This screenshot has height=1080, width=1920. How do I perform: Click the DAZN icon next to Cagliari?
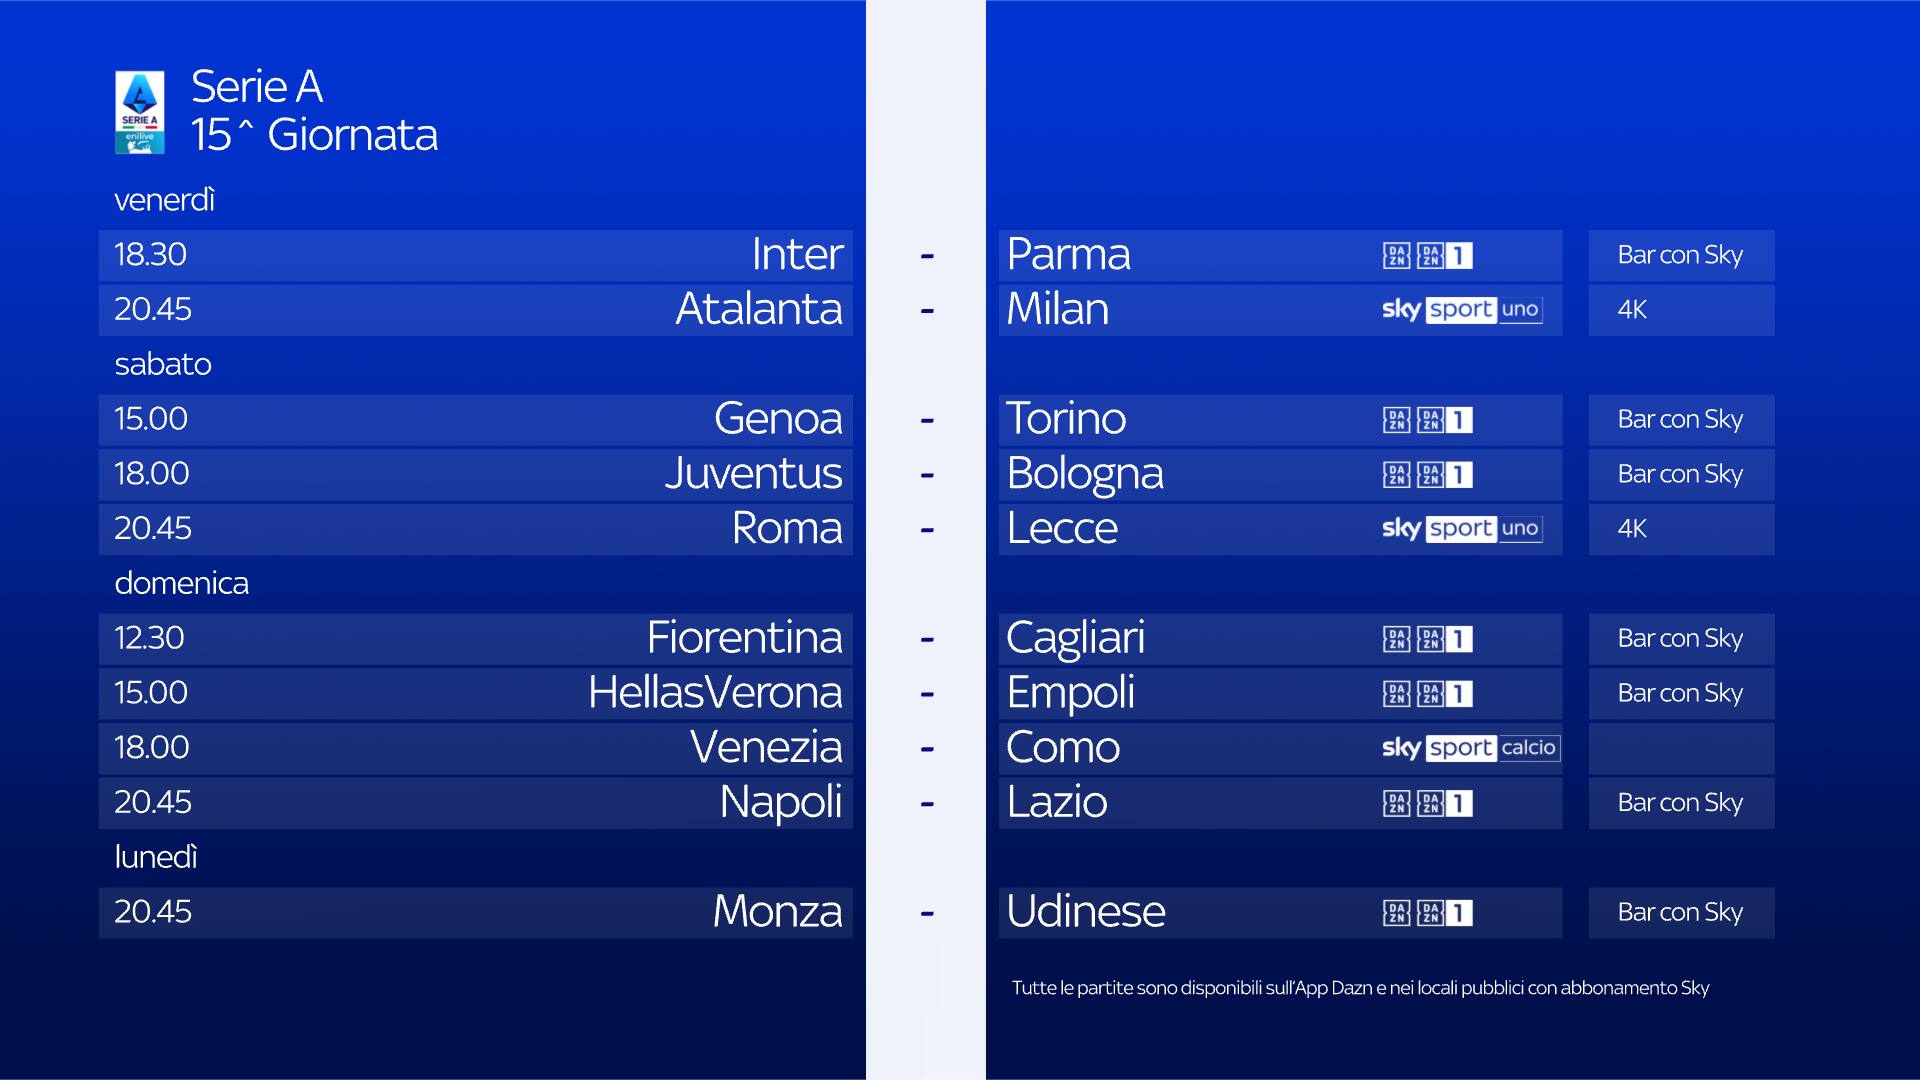[x=1428, y=639]
